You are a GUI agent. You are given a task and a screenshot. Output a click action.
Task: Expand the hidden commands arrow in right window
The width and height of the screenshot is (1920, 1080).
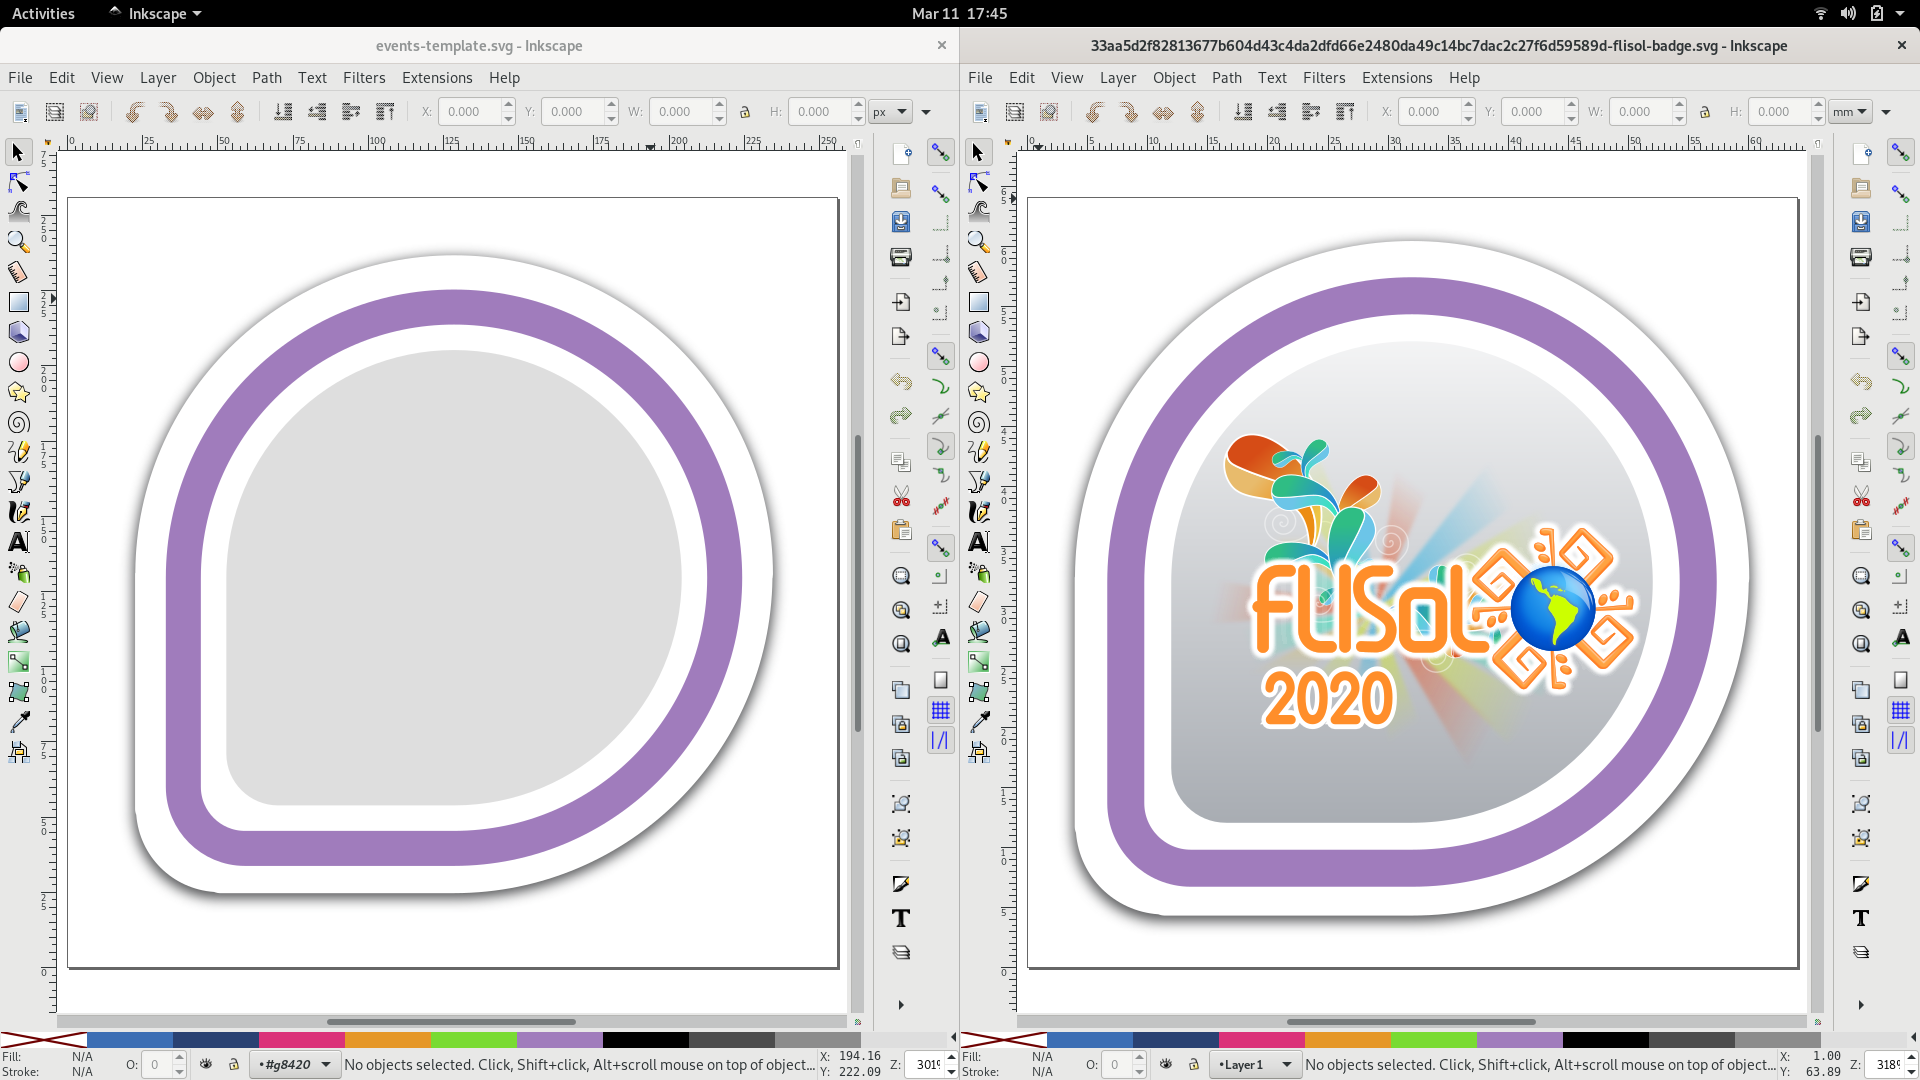(x=1861, y=1005)
